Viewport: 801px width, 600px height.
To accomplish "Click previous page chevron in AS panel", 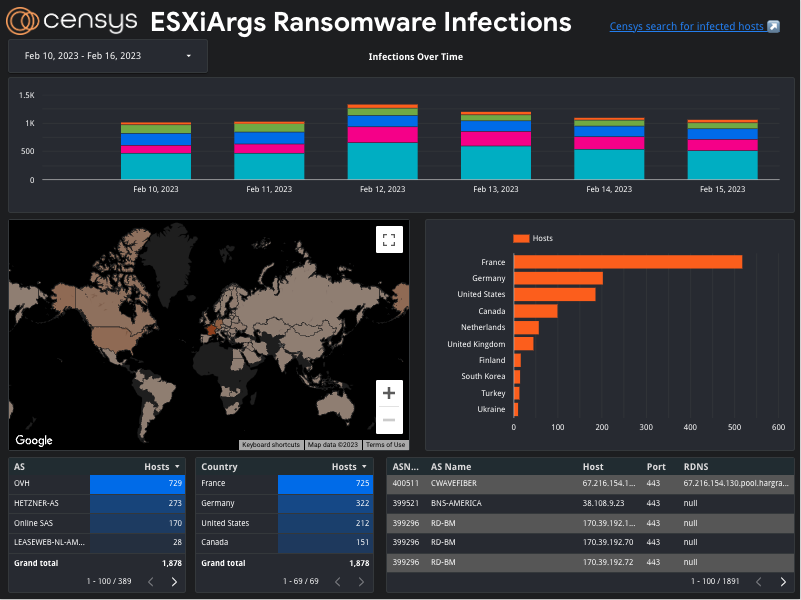I will tap(151, 581).
